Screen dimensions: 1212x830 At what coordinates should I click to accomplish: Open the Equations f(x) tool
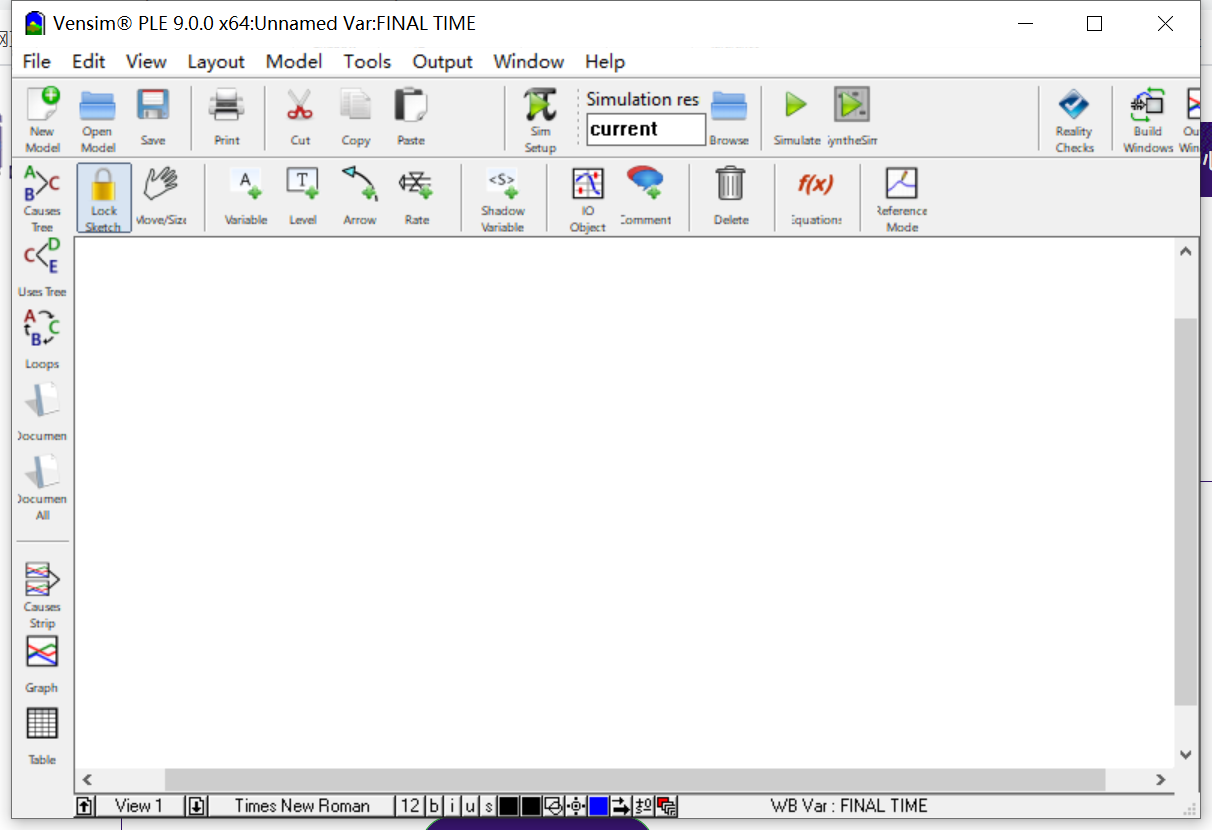click(x=816, y=196)
